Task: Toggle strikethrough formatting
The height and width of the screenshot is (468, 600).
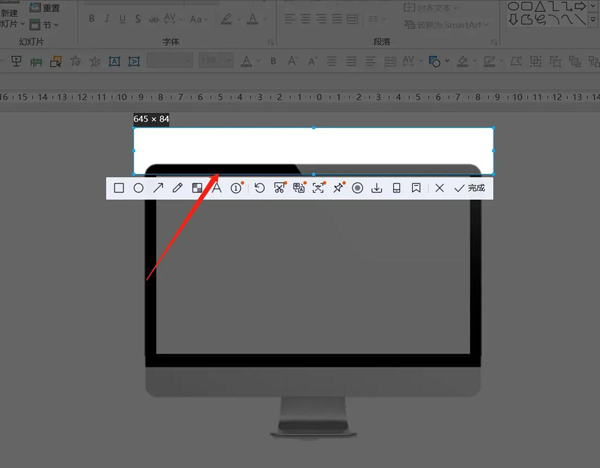Action: 153,19
